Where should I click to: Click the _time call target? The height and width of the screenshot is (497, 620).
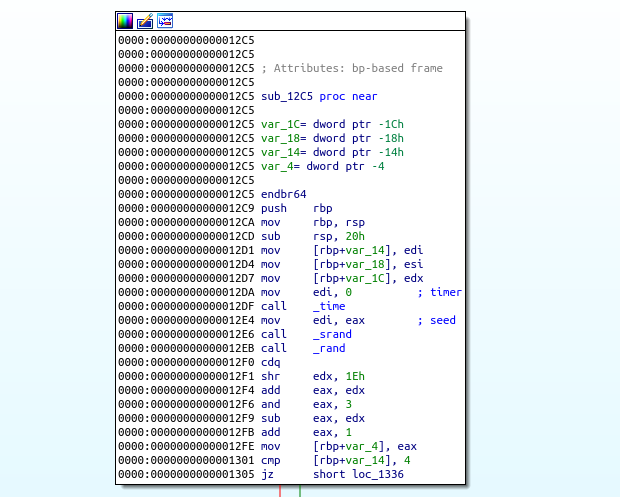[330, 306]
